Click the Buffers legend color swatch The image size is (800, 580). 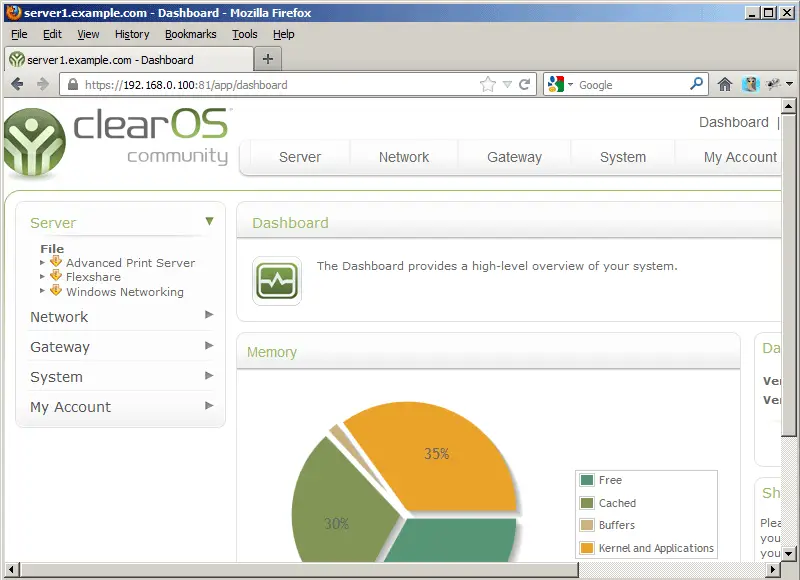pos(587,525)
